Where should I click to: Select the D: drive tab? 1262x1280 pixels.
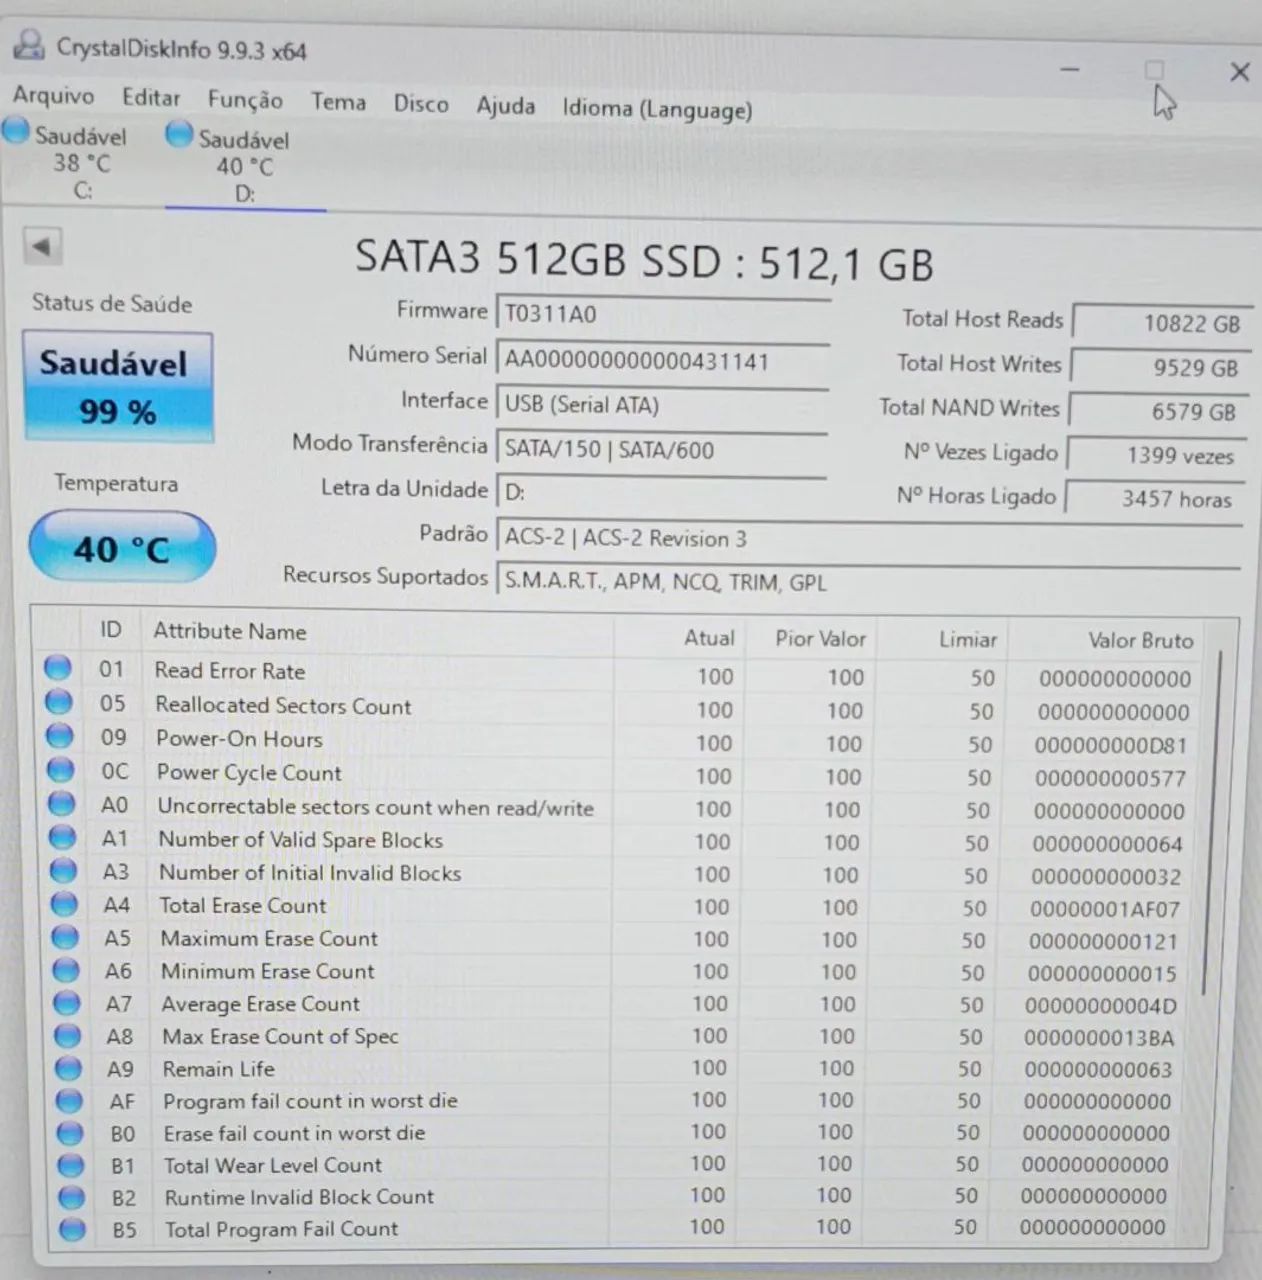244,165
